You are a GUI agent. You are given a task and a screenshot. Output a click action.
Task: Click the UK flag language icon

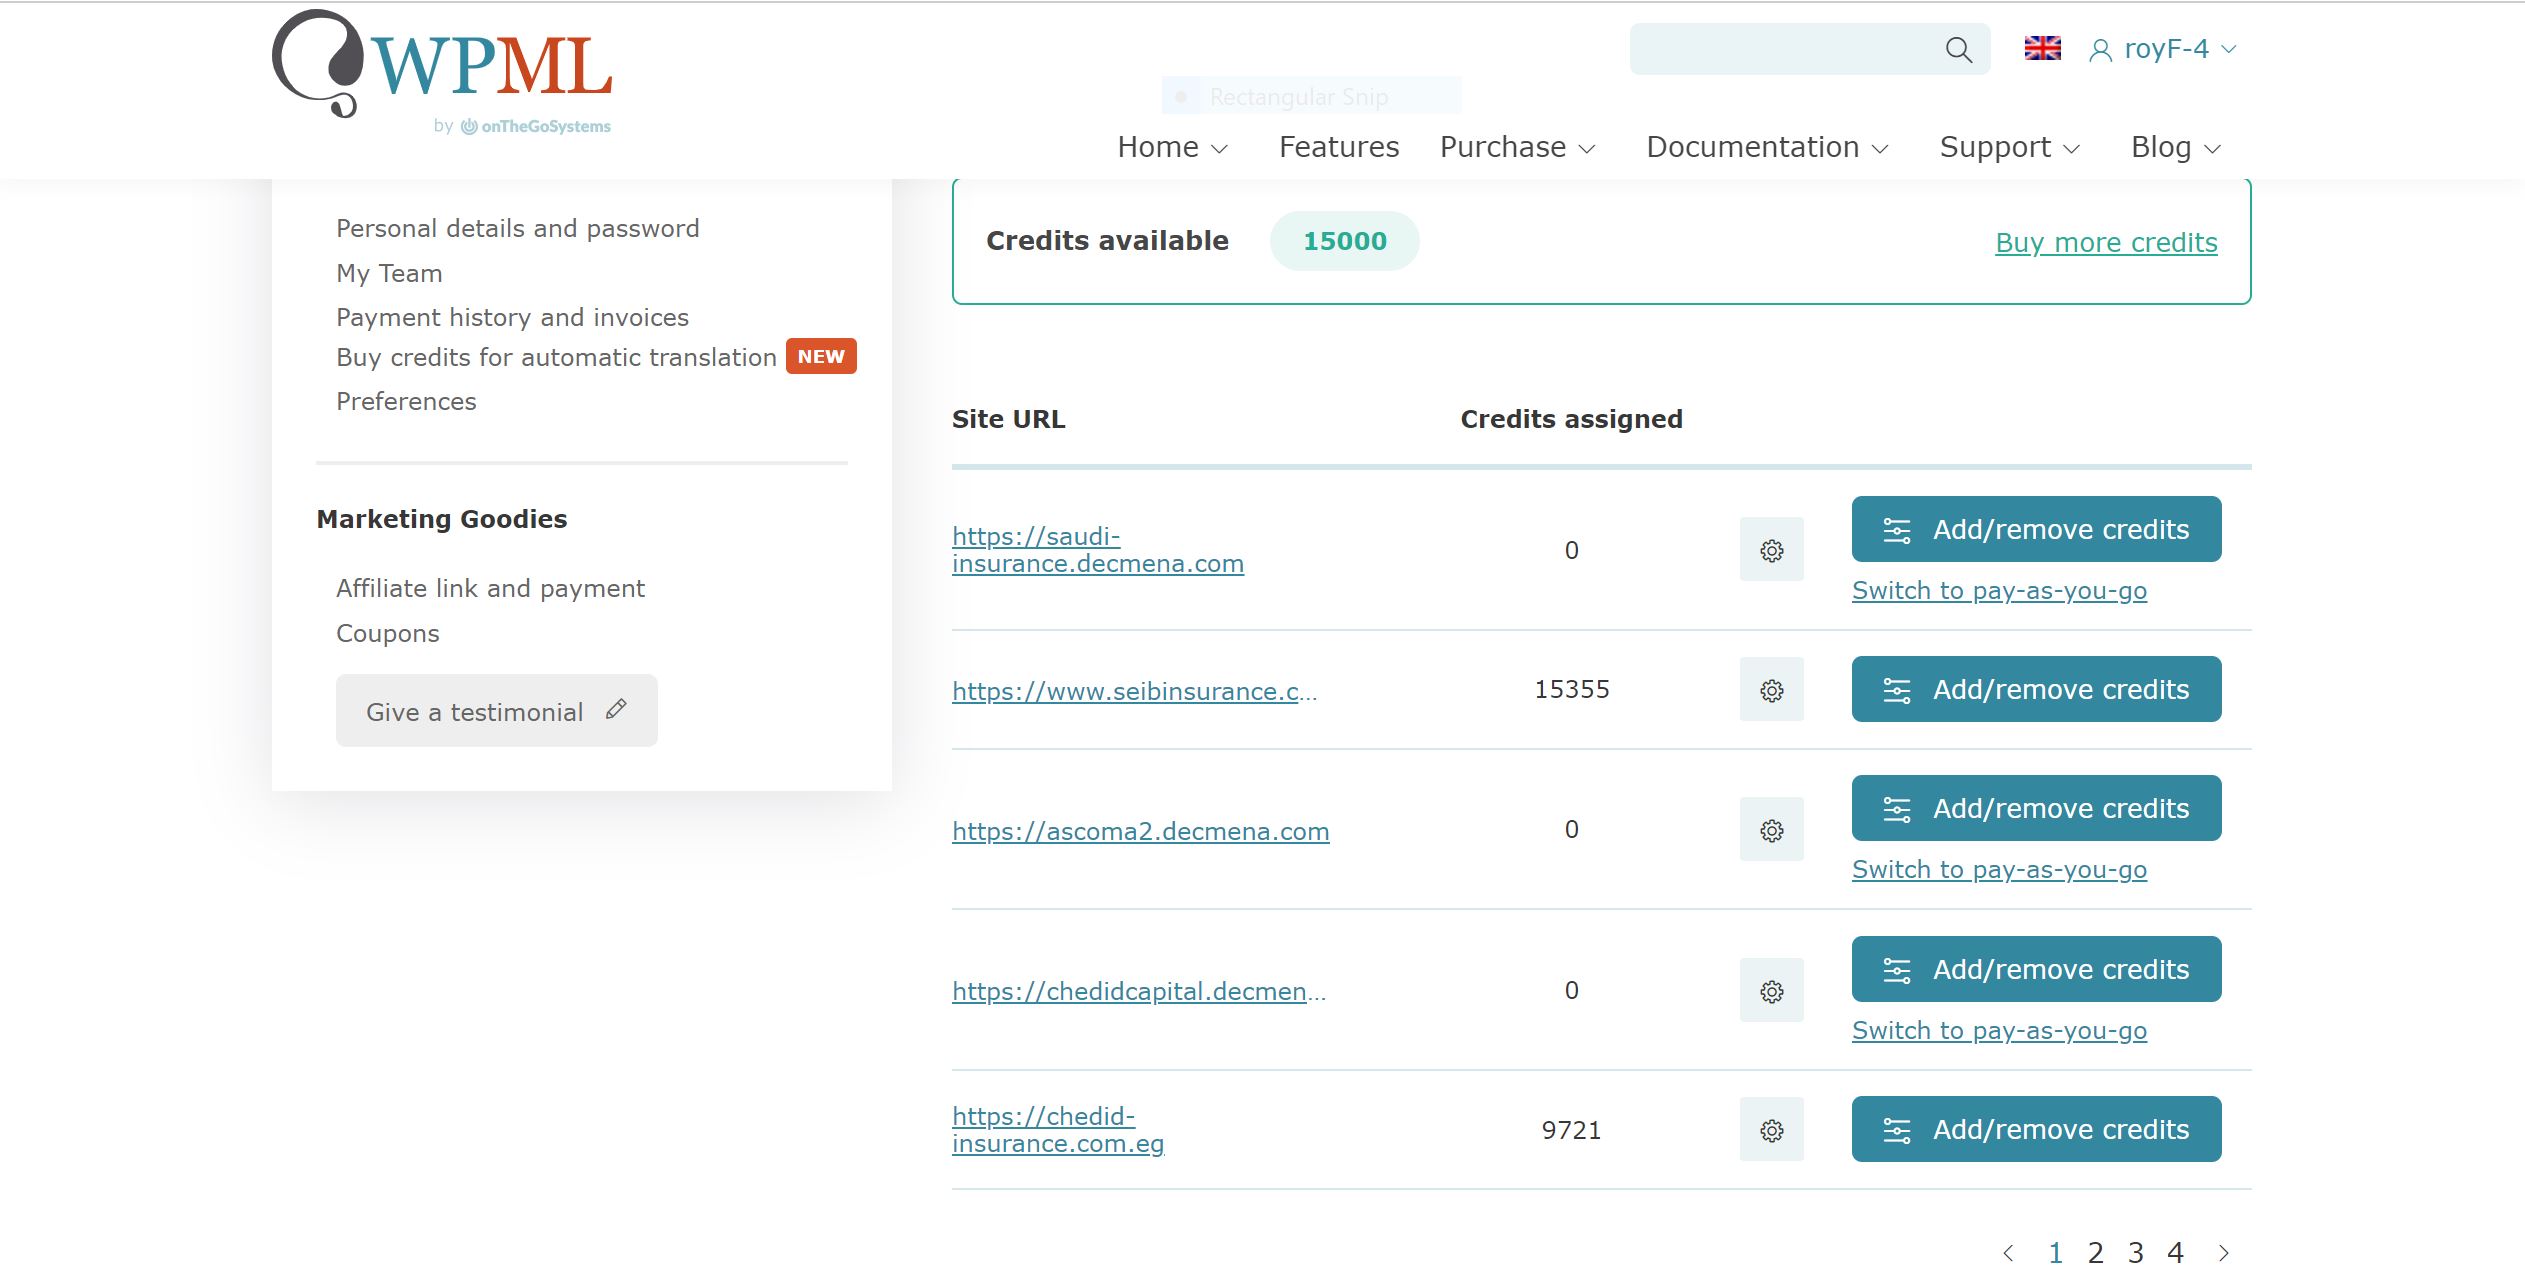point(2042,48)
